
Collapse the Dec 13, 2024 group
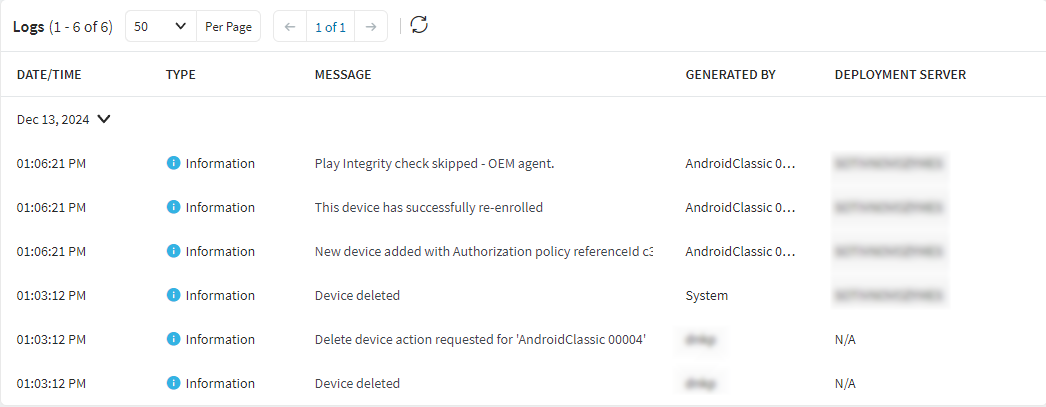104,119
